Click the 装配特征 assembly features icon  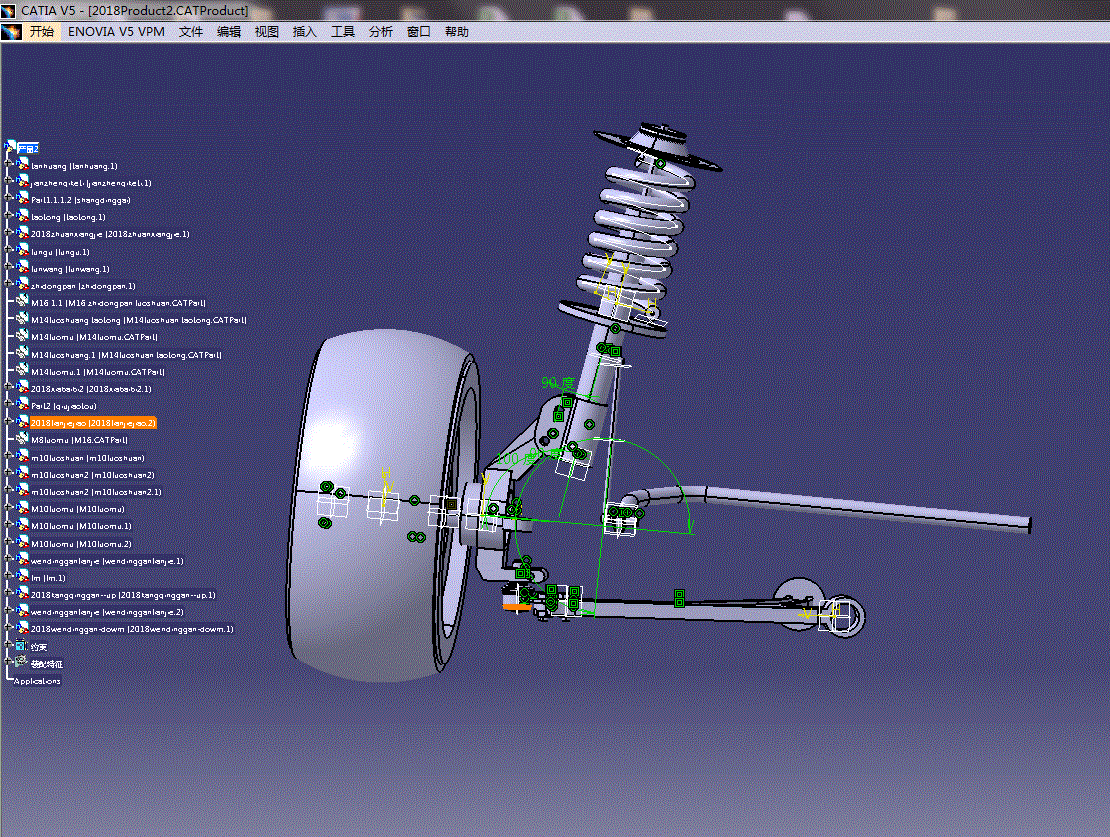click(21, 662)
